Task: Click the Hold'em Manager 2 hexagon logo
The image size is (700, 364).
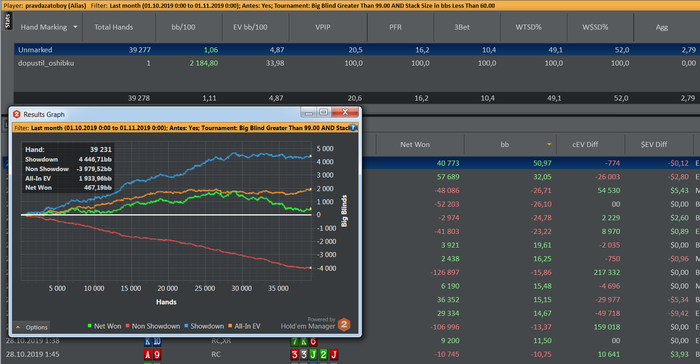Action: 344,324
